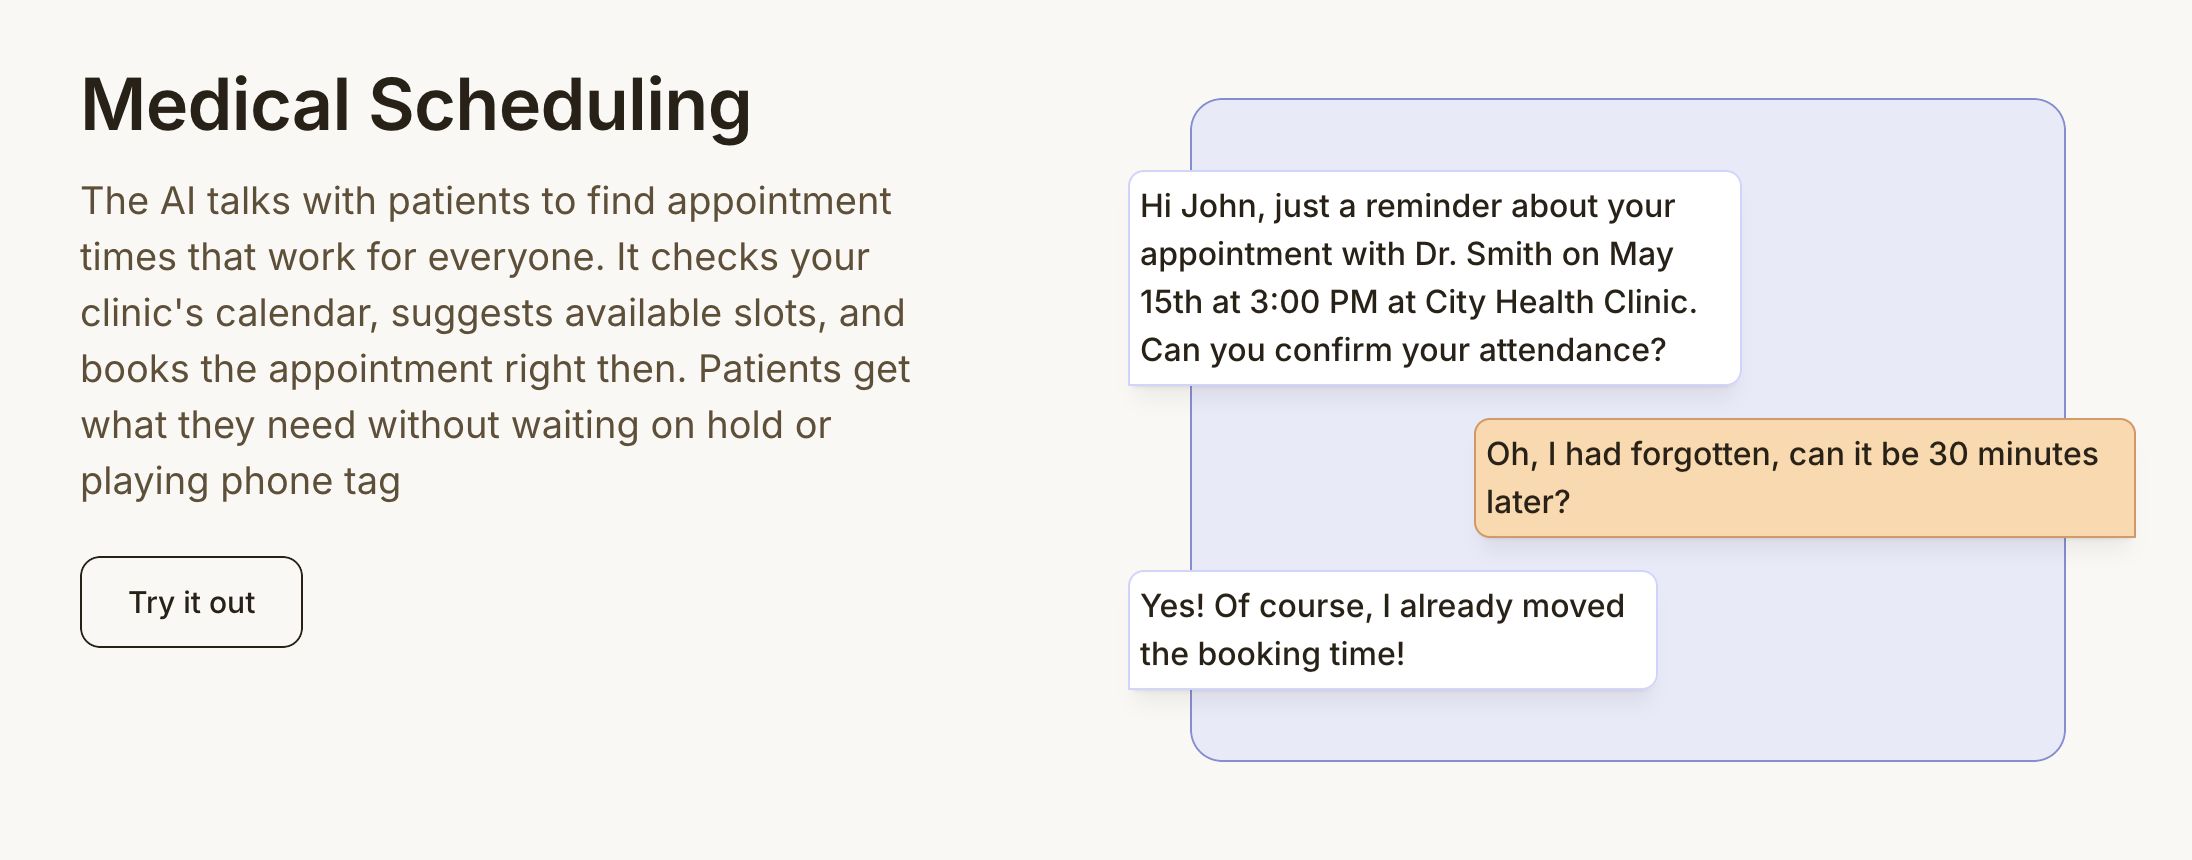Select the "Yes! Of course" response bubble
Viewport: 2192px width, 860px height.
(x=1392, y=630)
